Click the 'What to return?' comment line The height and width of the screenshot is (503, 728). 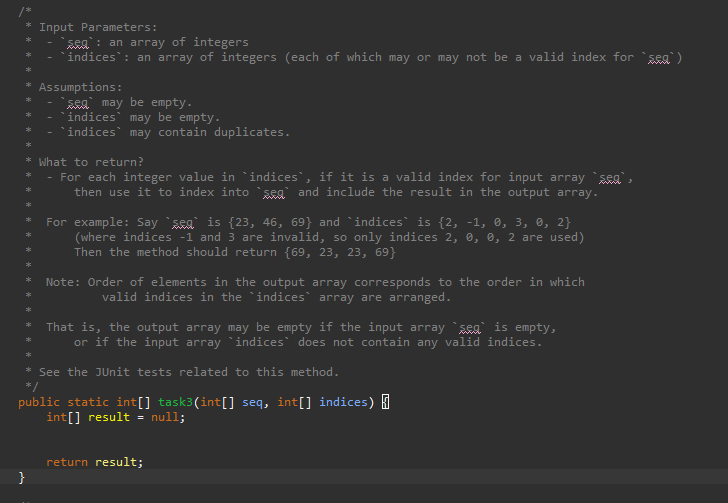pyautogui.click(x=91, y=162)
